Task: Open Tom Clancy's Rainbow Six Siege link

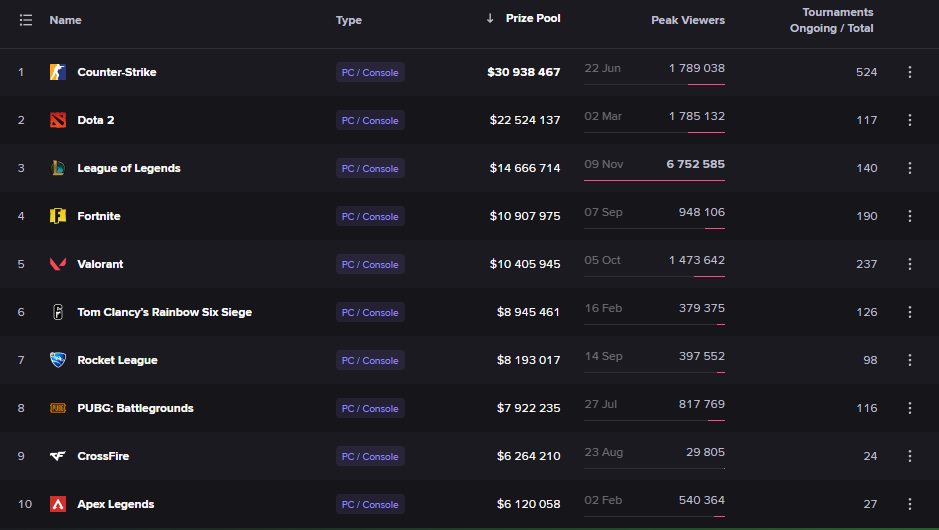Action: pos(164,312)
